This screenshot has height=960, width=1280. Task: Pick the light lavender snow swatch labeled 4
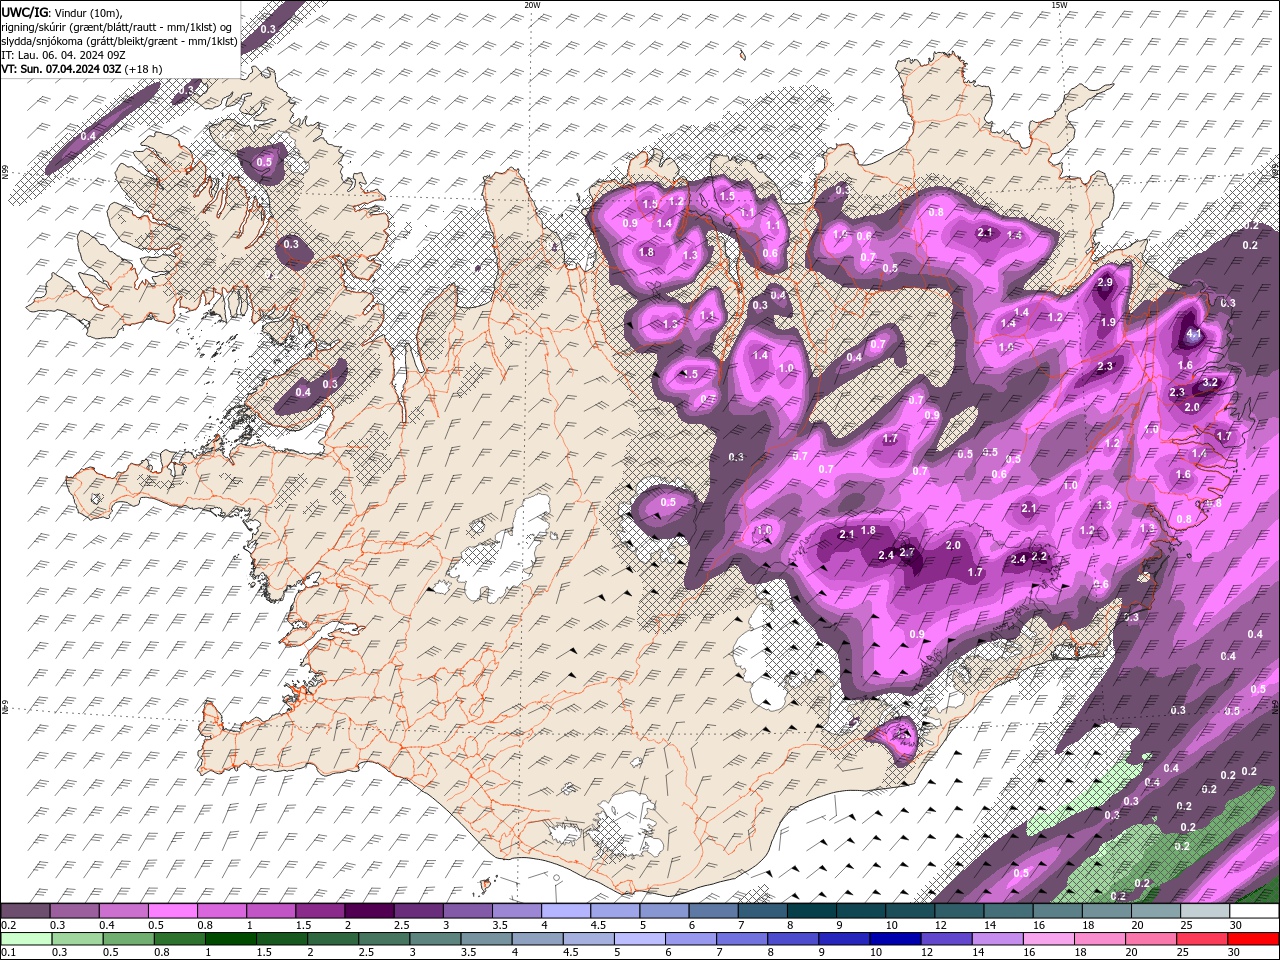pos(566,911)
